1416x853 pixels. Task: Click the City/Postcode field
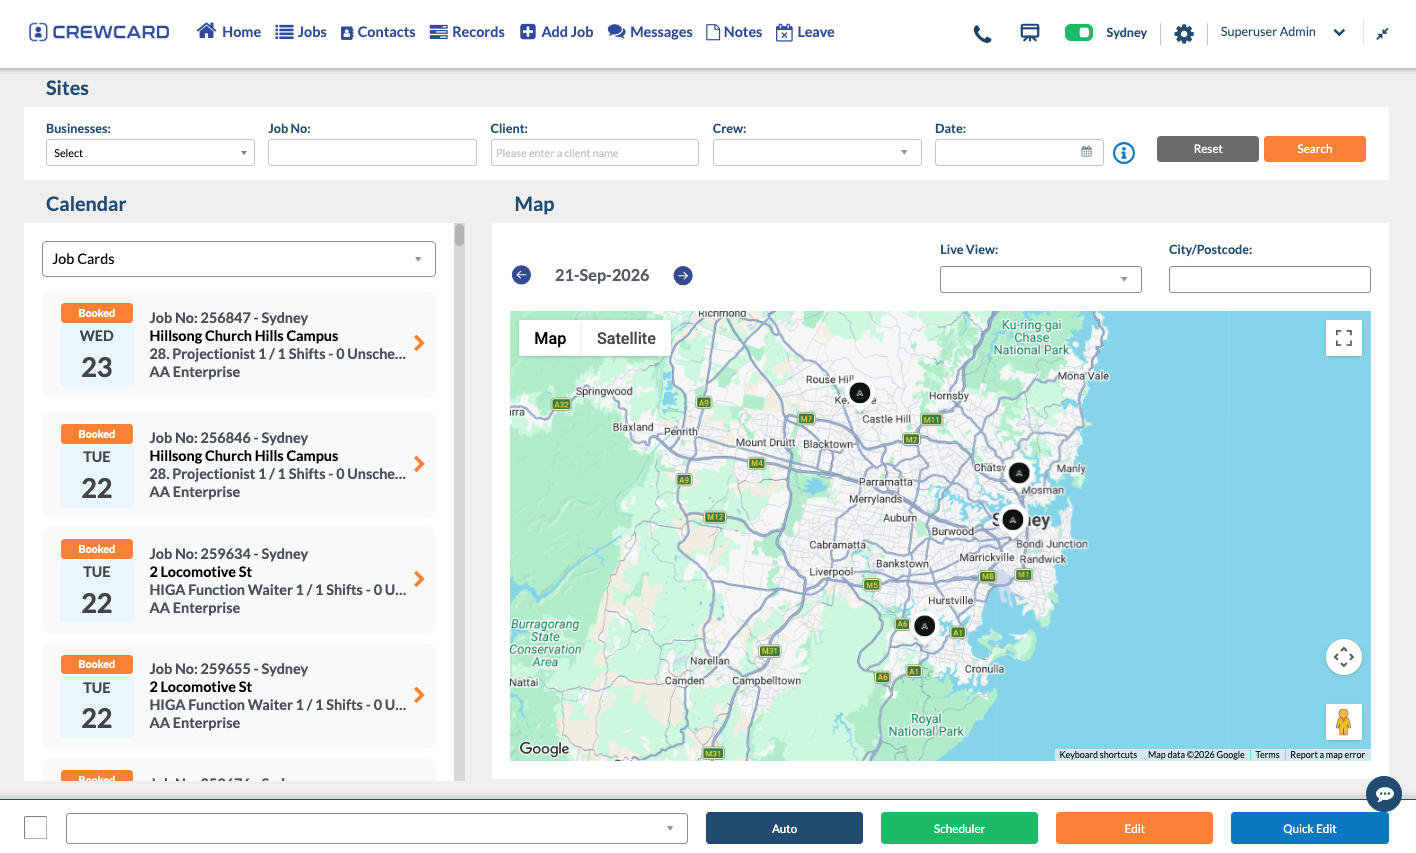click(1270, 279)
